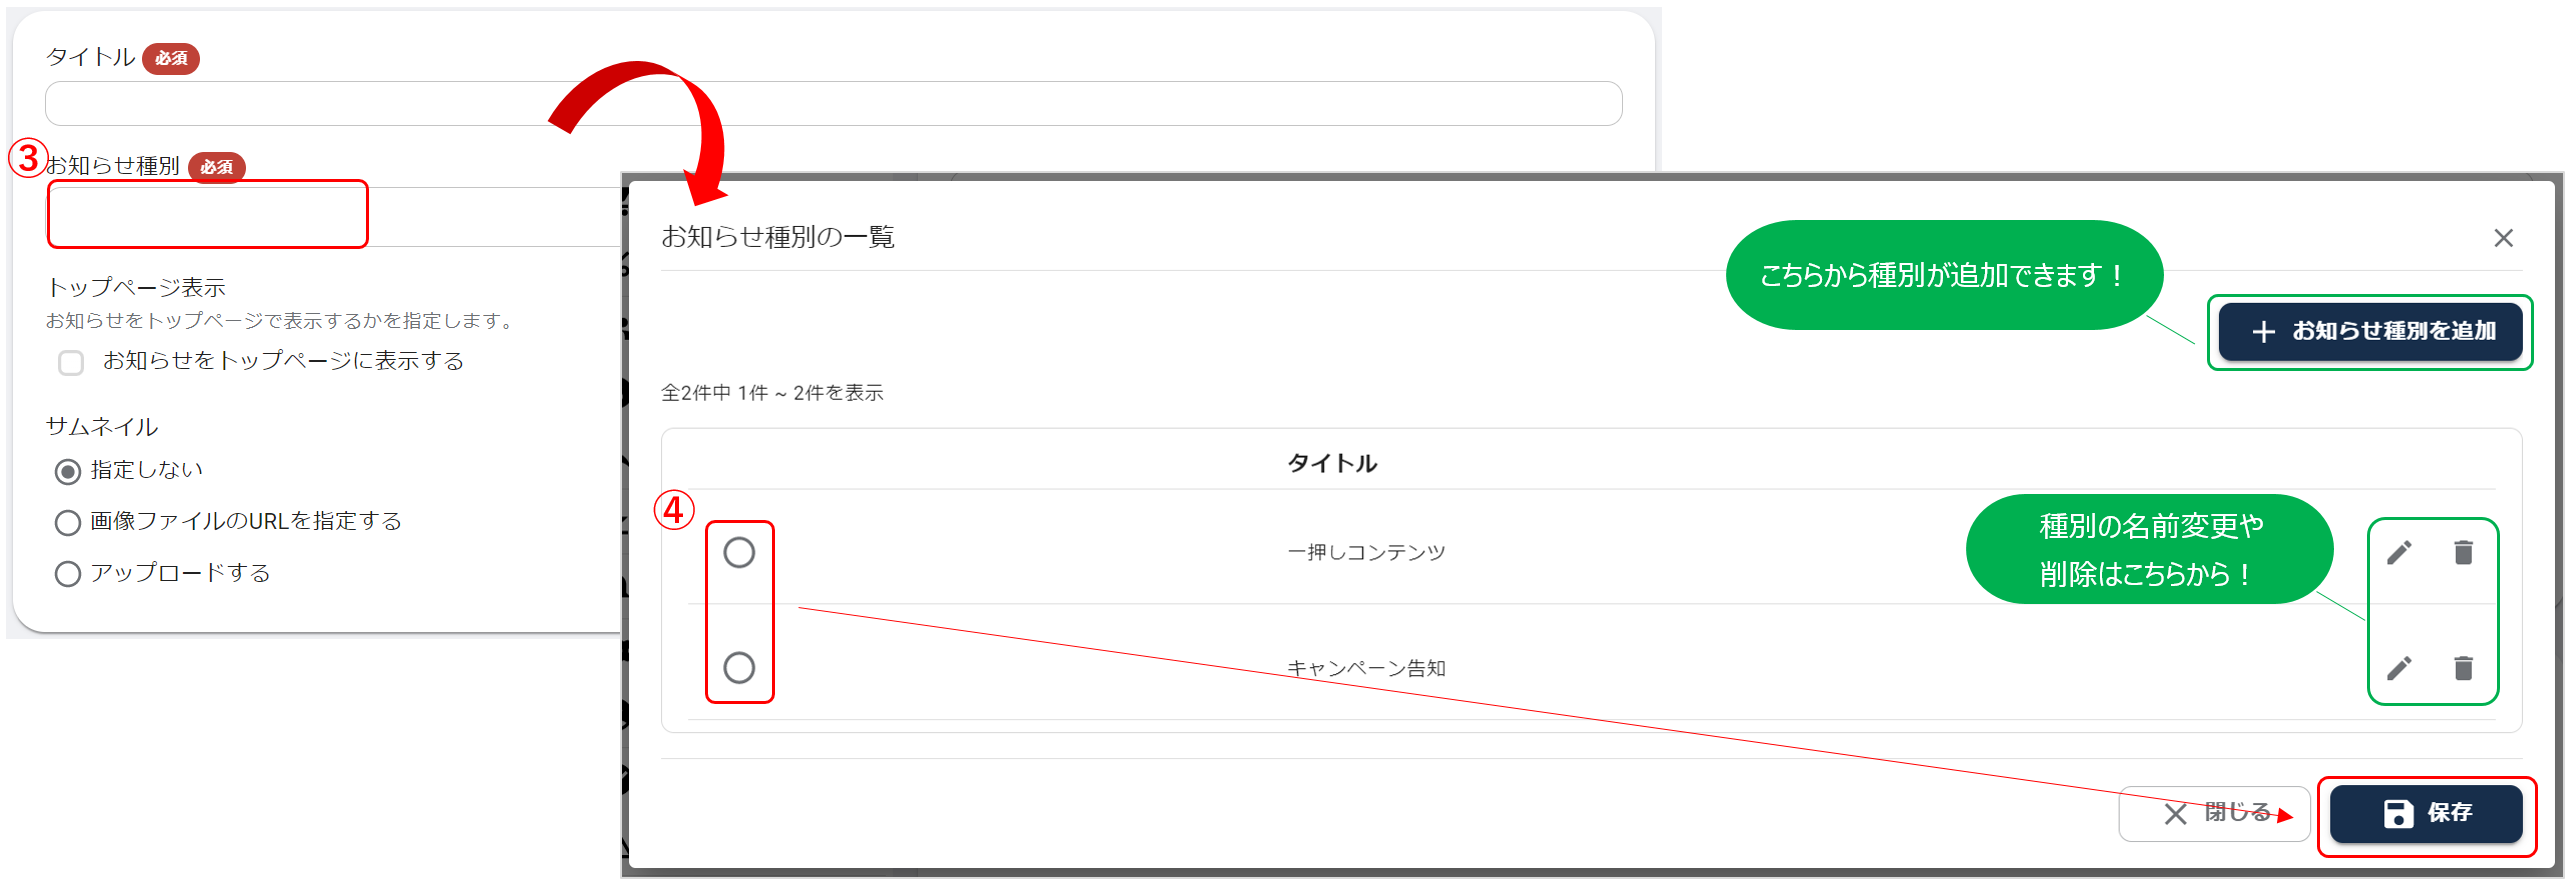Click the plus icon on add category button
Viewport: 2572px width, 886px height.
2264,332
